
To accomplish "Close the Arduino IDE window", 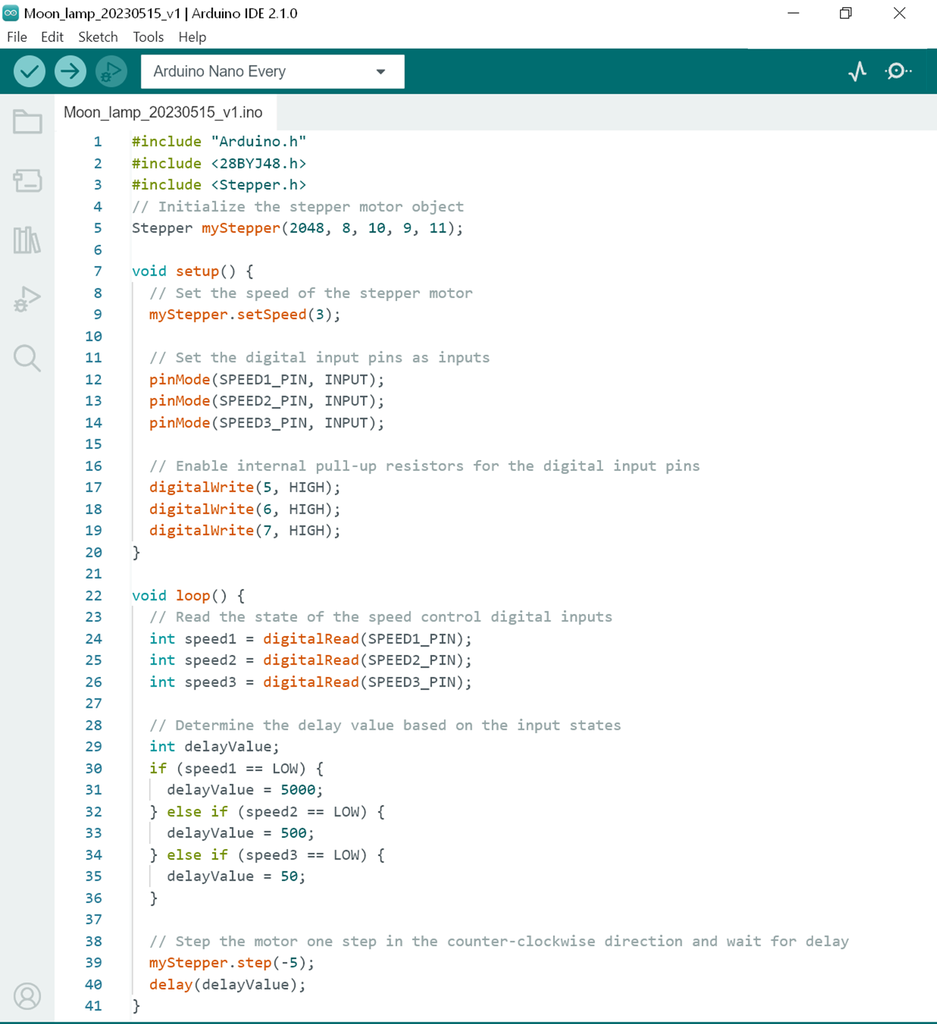I will tap(899, 13).
